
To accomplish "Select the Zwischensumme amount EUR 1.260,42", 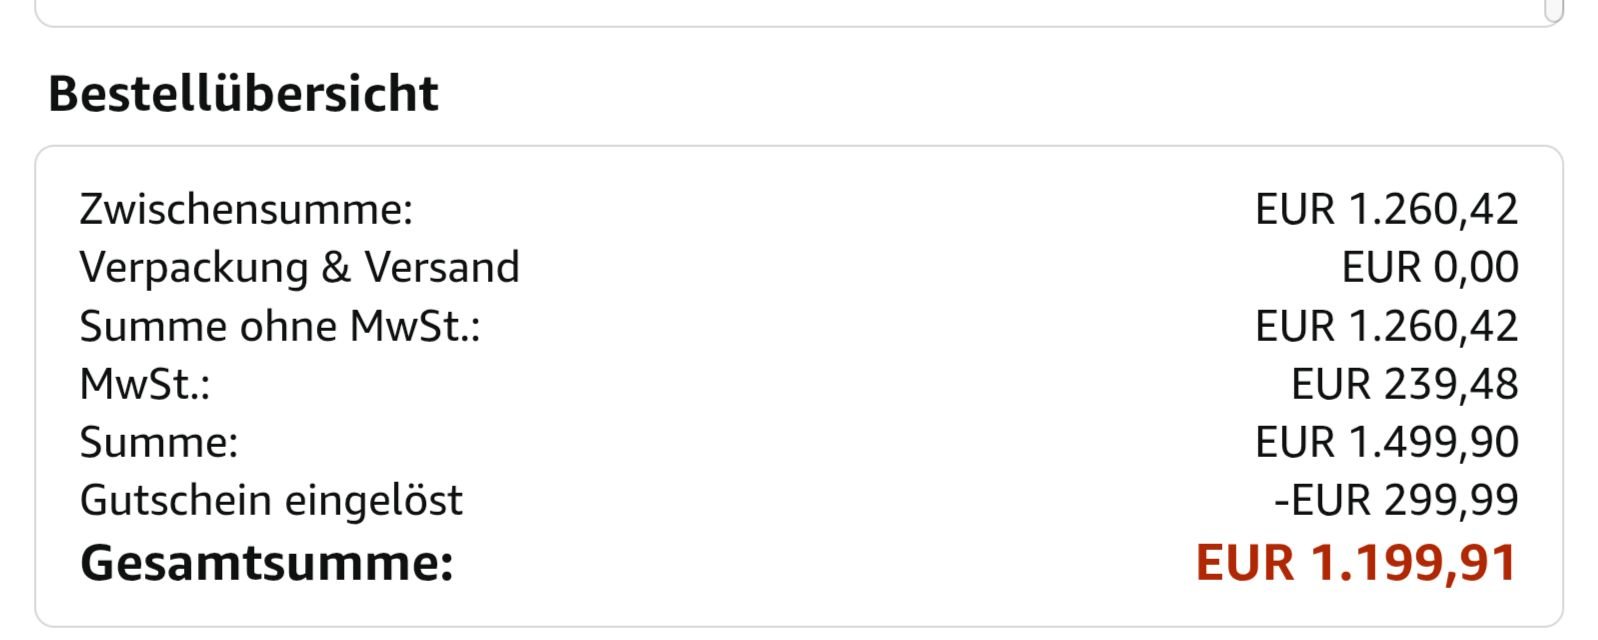I will click(x=1386, y=210).
